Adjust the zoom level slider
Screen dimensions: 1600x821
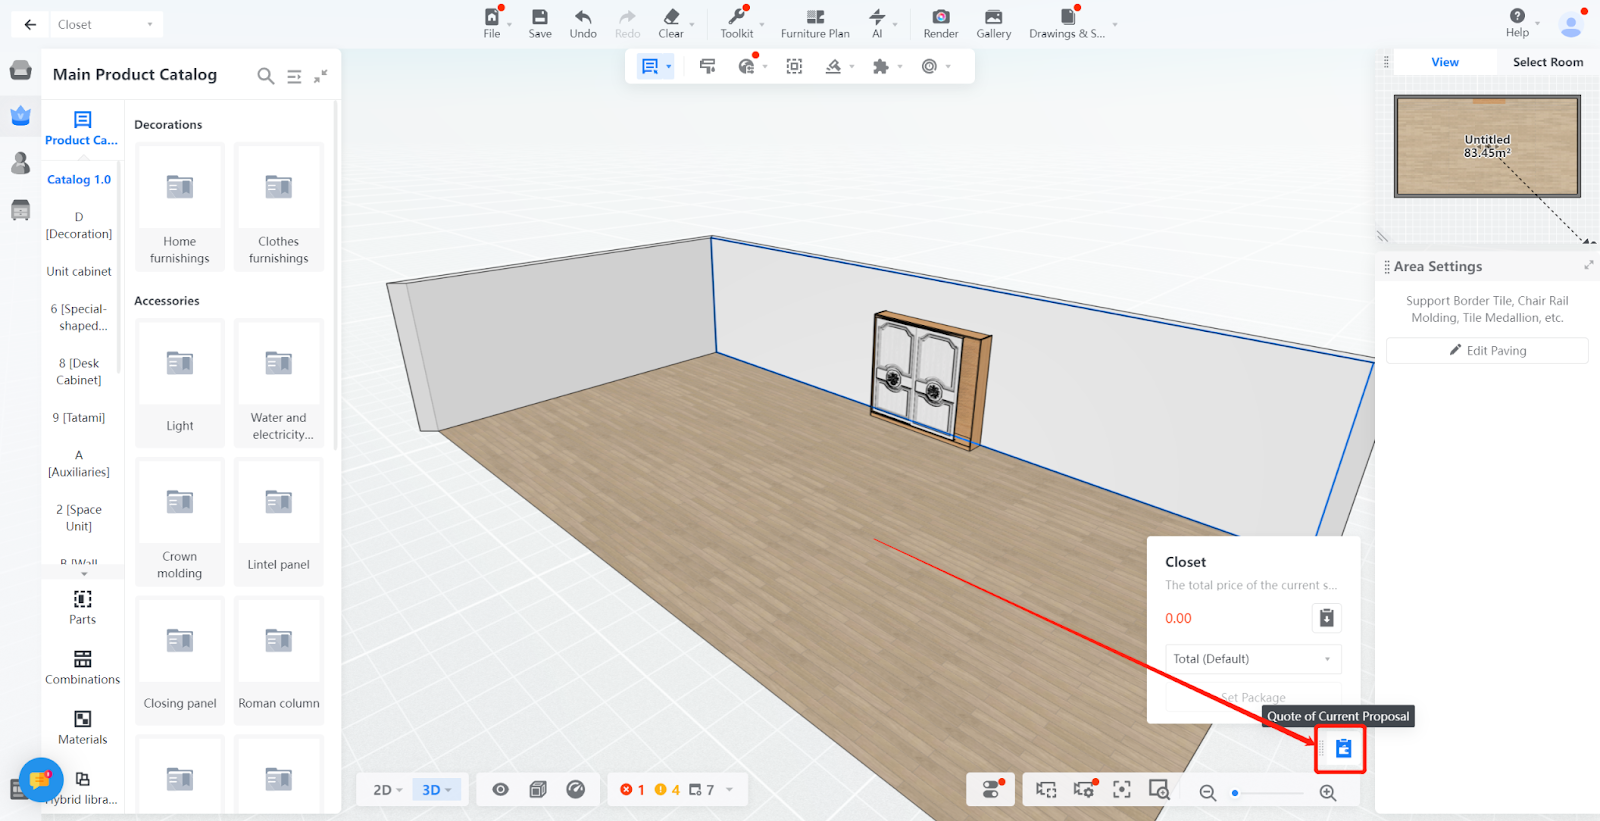tap(1236, 793)
